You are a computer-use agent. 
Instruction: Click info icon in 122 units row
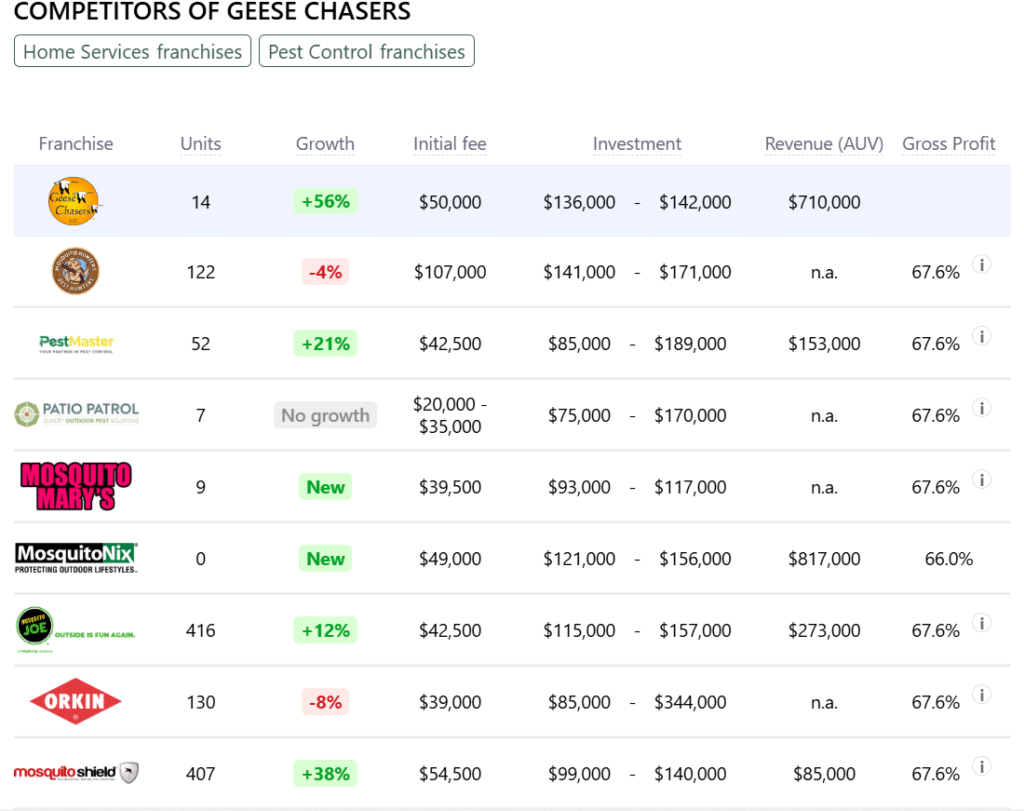pos(982,264)
